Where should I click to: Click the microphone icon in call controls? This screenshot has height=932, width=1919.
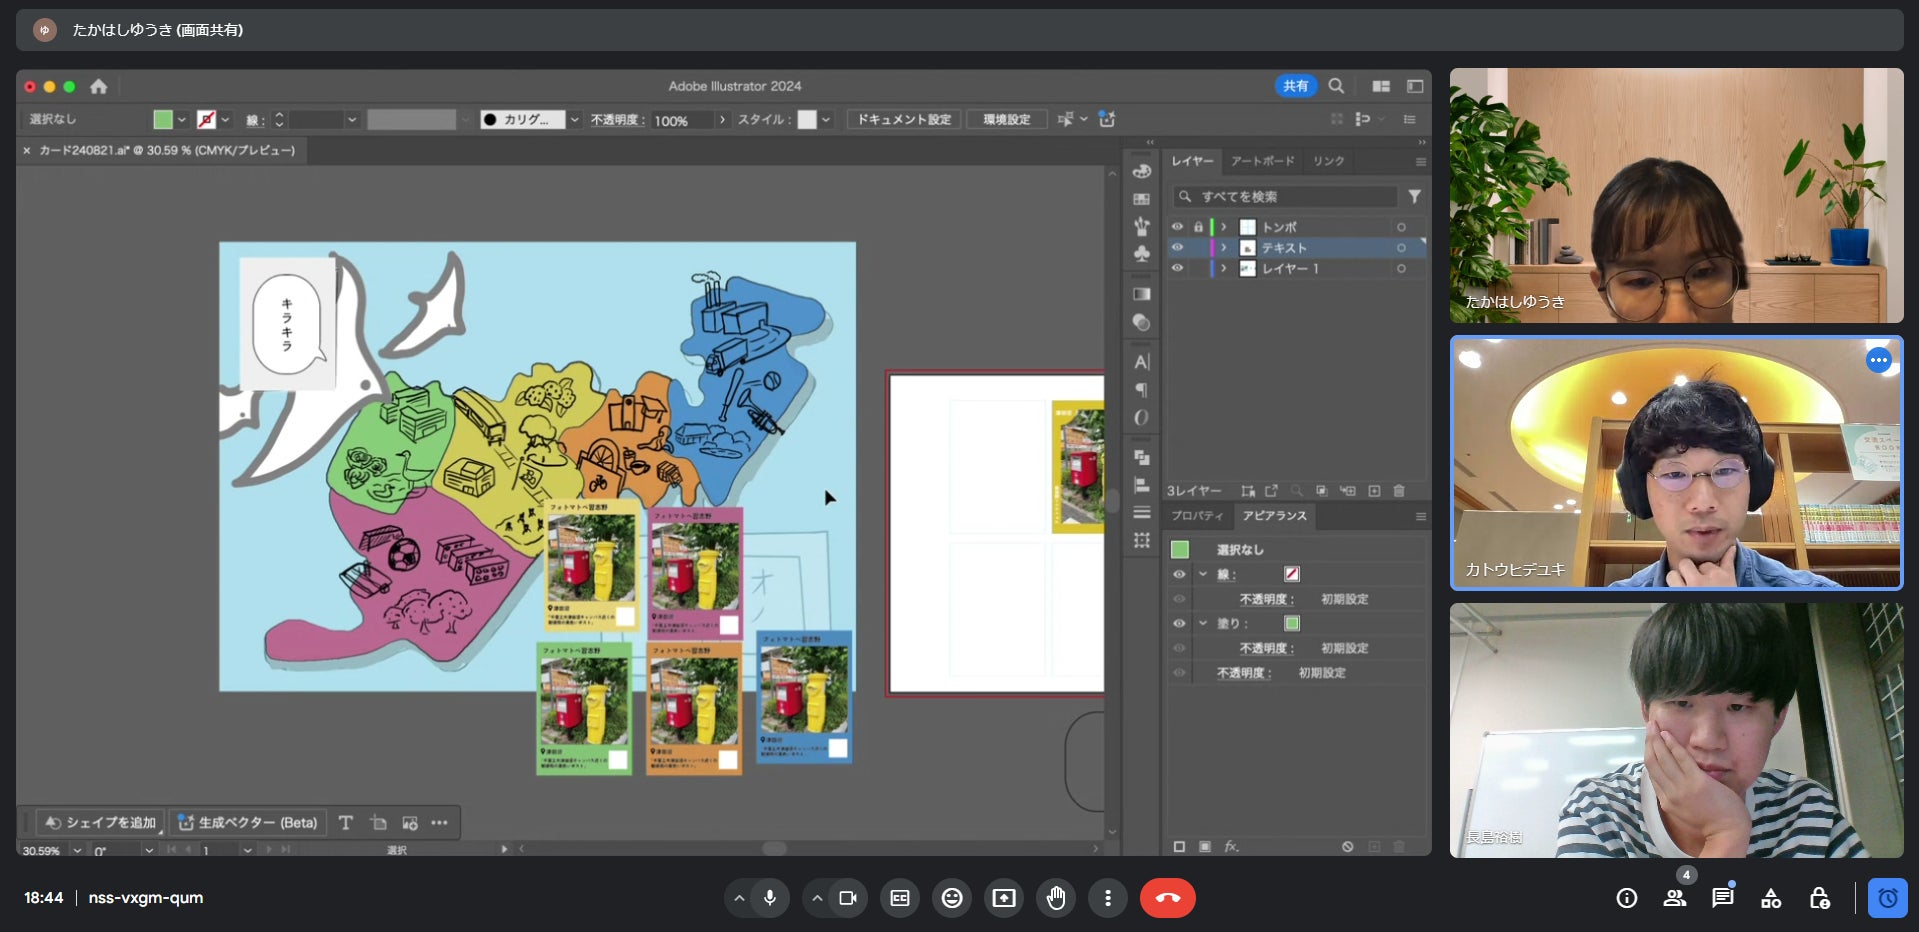point(769,898)
